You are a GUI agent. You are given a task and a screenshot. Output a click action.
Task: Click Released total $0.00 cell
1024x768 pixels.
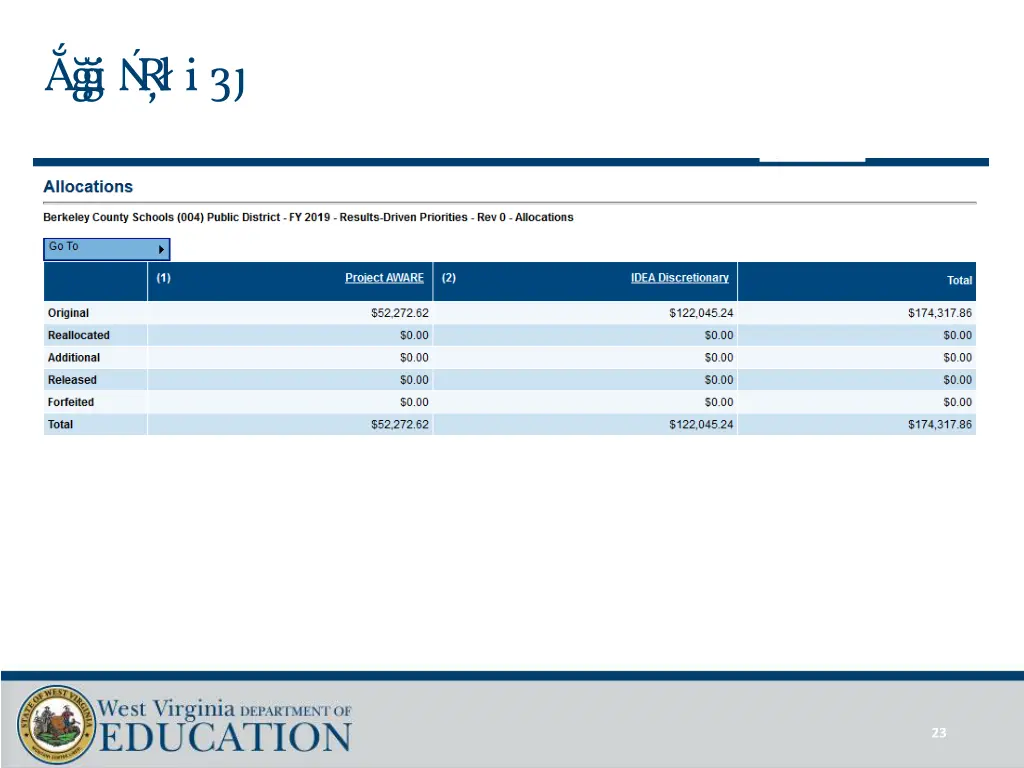tap(957, 379)
